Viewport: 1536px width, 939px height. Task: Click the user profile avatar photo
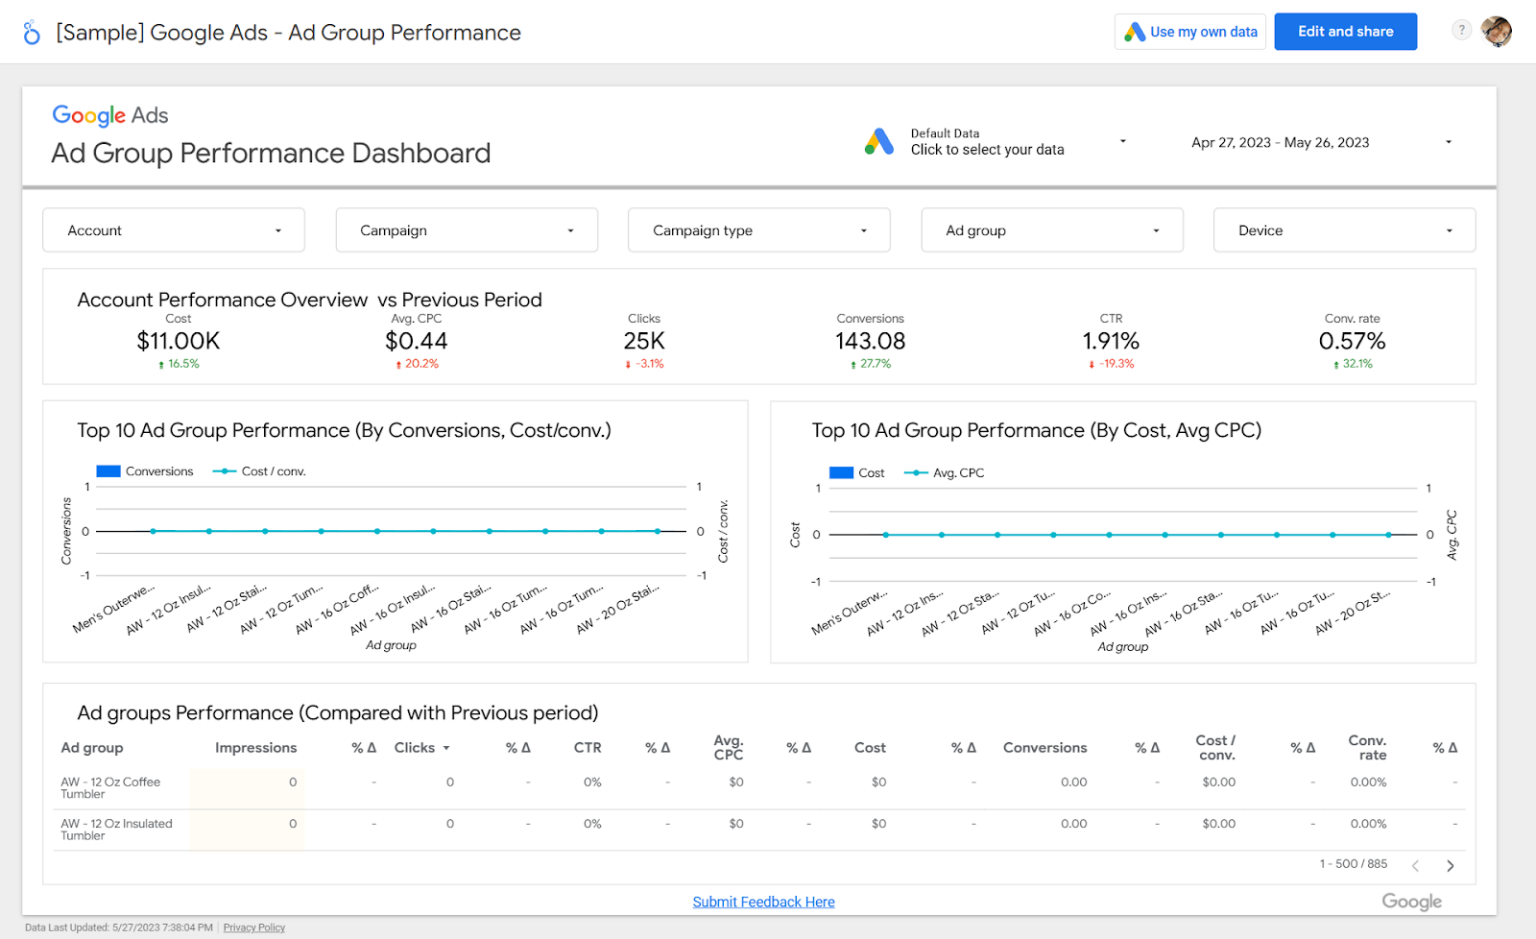click(1497, 31)
